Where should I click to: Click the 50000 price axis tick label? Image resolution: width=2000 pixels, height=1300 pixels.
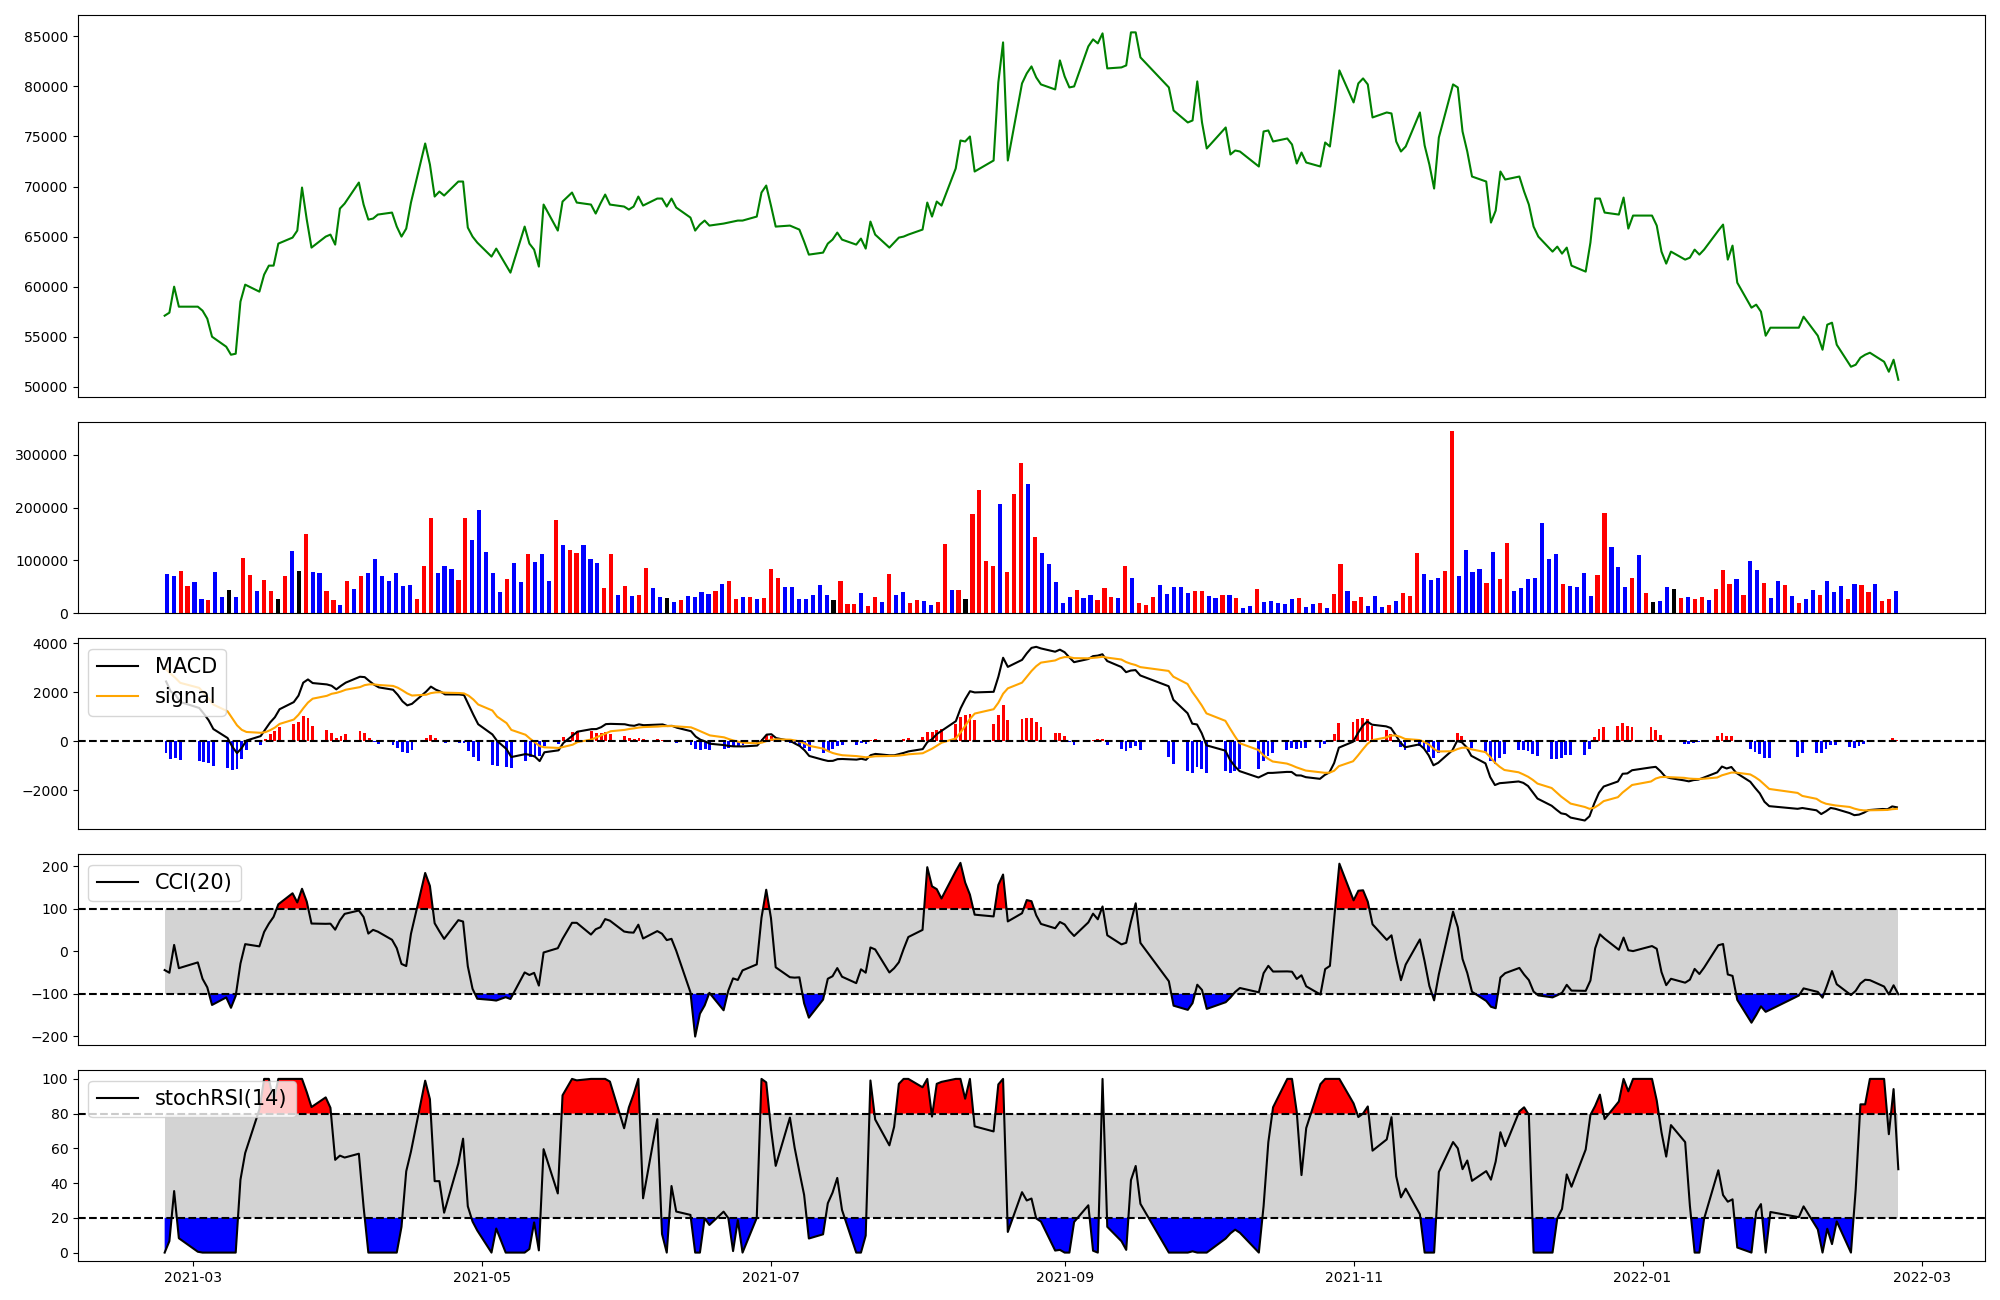point(44,388)
